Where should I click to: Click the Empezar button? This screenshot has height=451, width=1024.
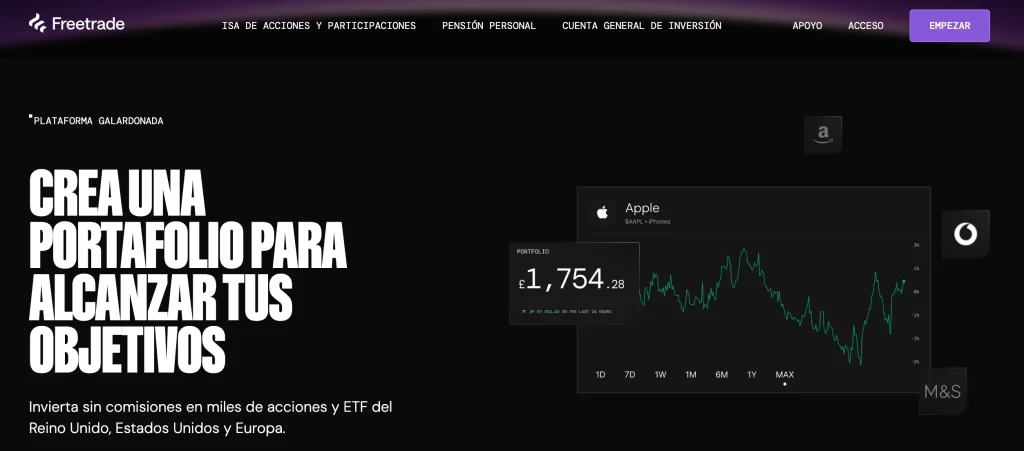(950, 26)
